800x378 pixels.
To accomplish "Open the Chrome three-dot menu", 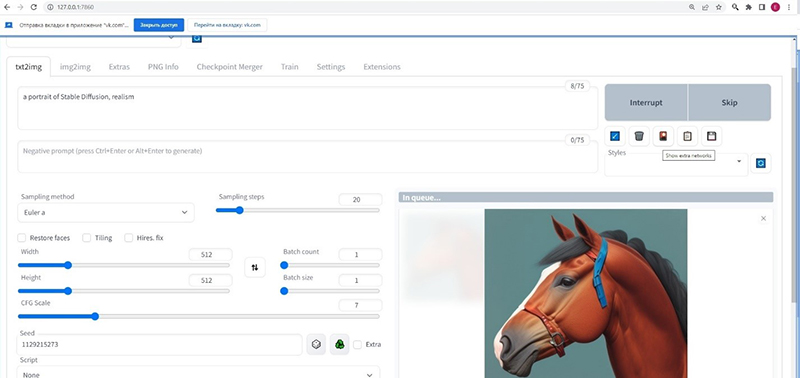I will (x=790, y=7).
